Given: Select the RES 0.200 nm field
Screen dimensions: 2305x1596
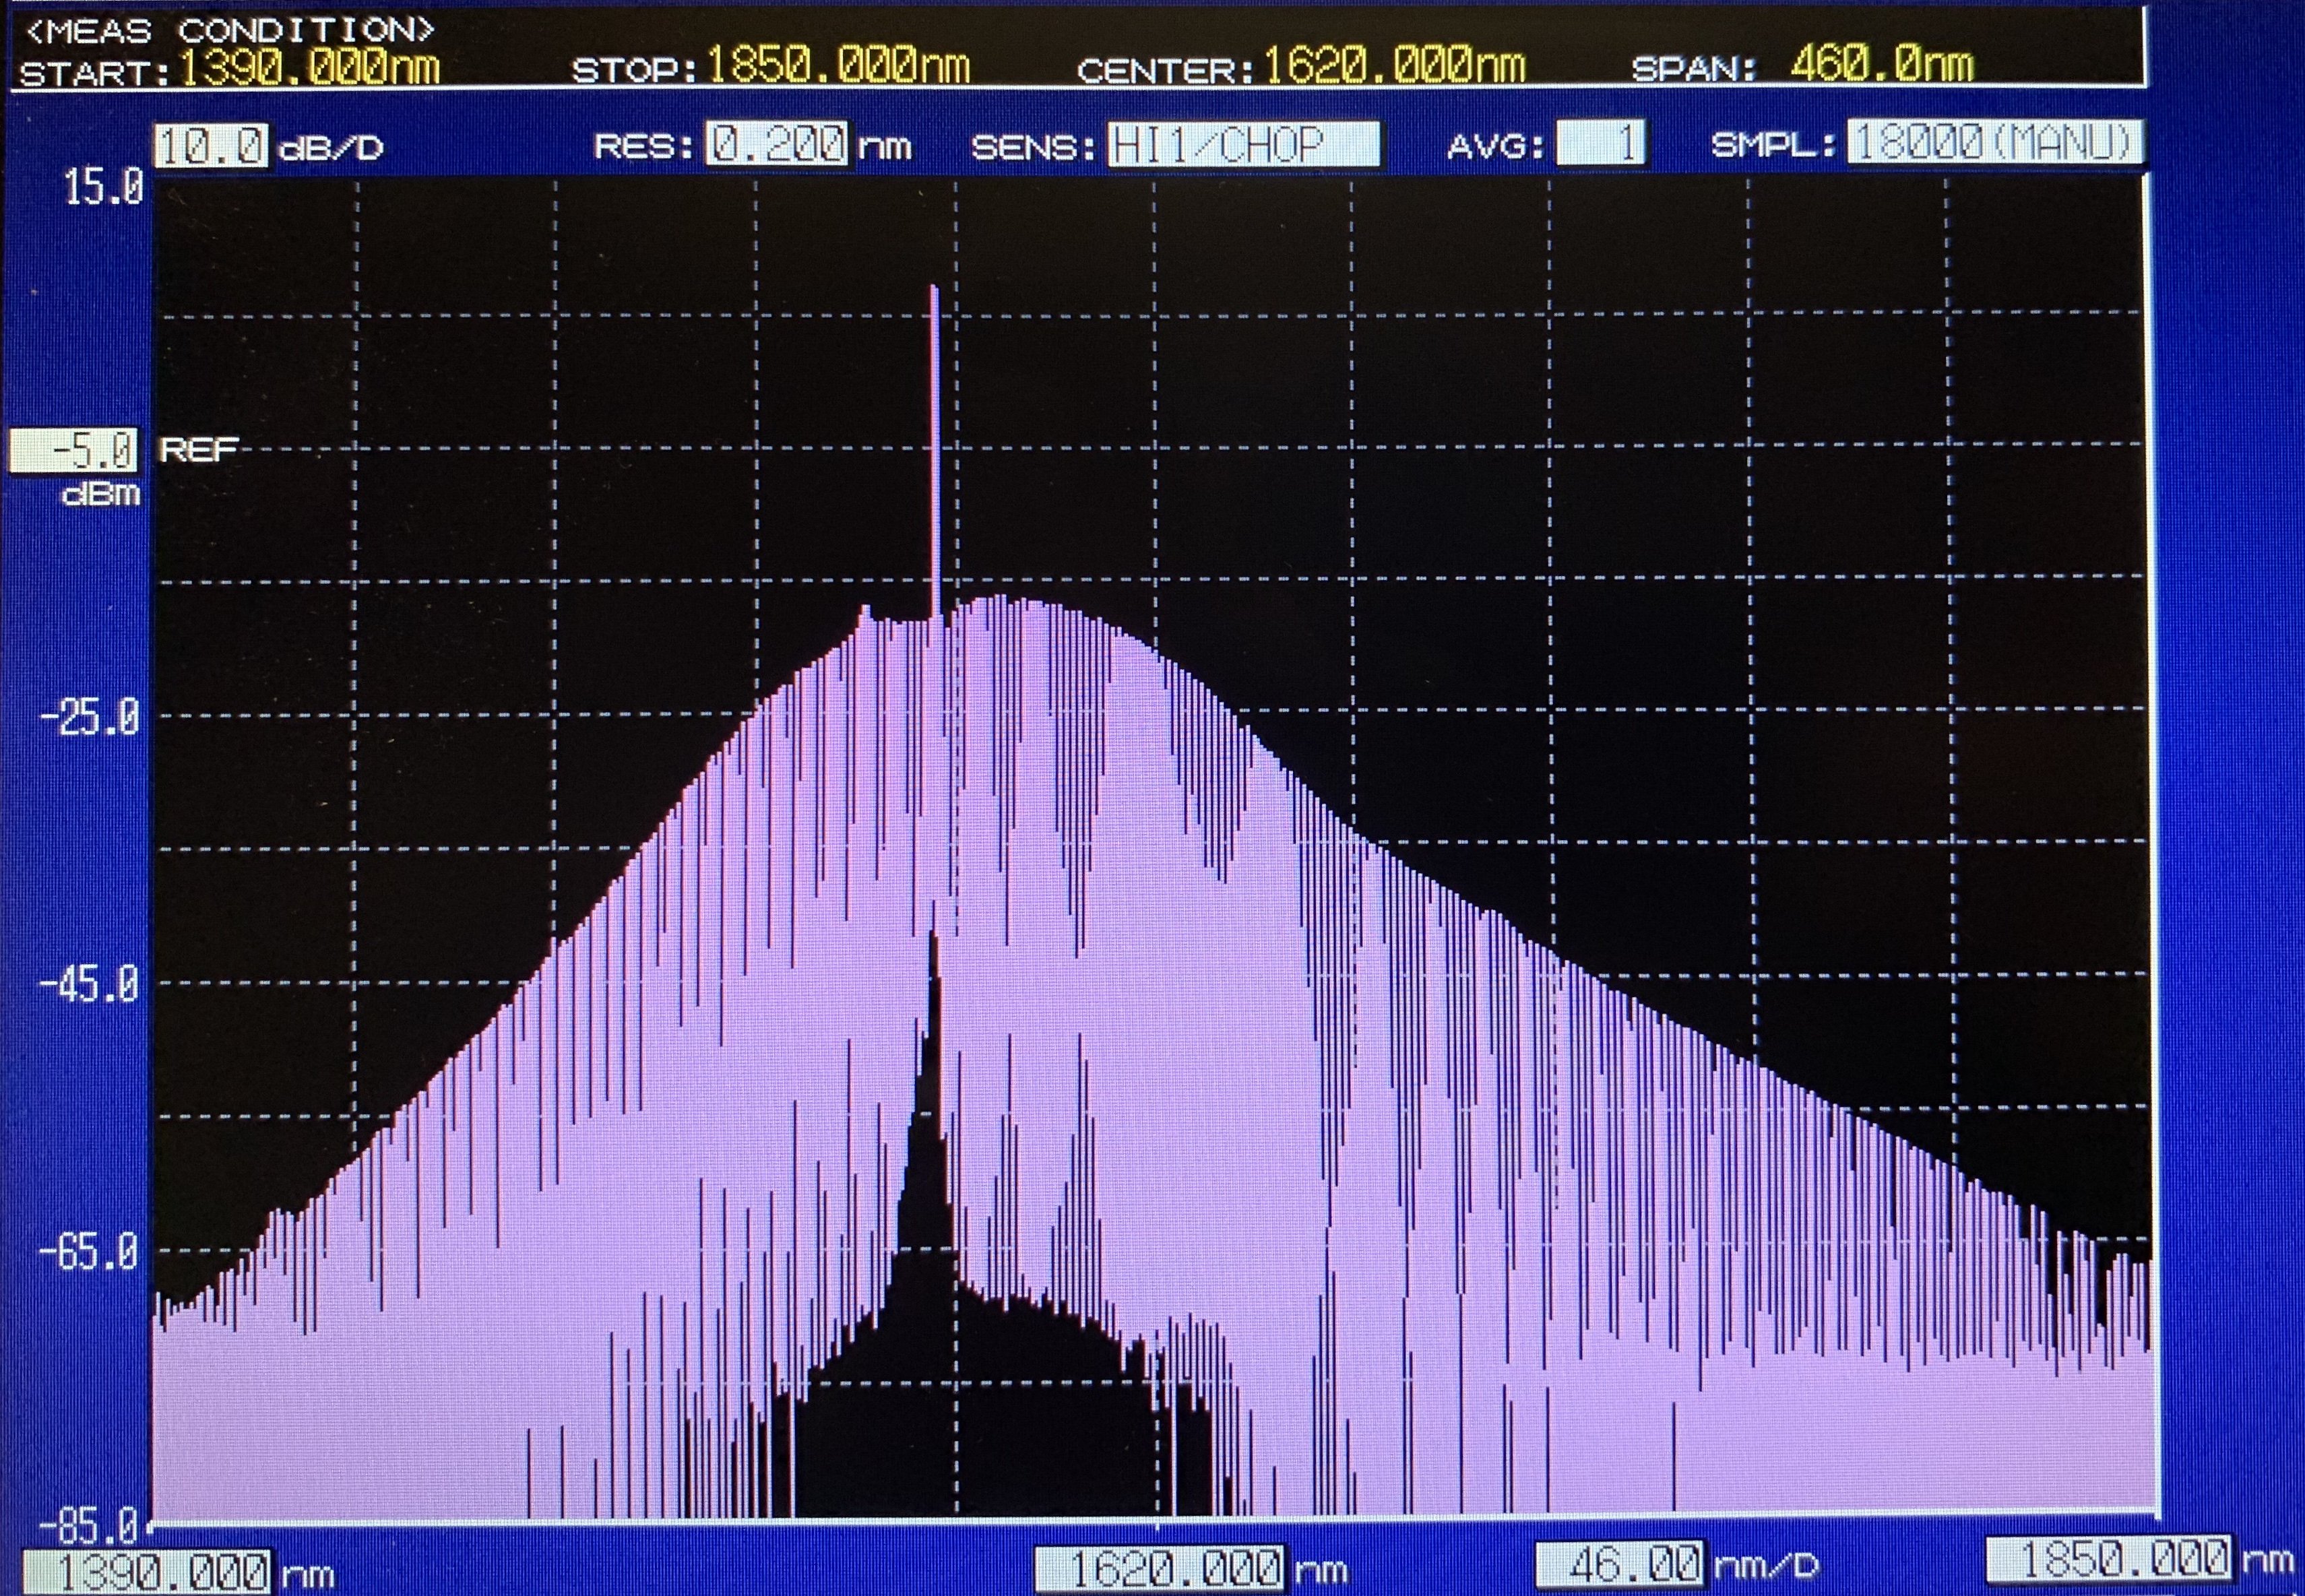Looking at the screenshot, I should pos(777,144).
